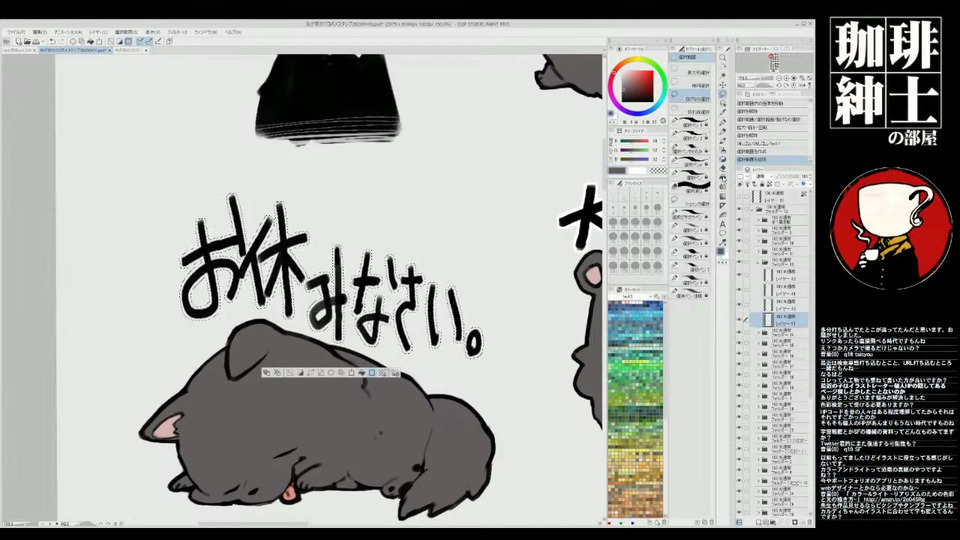960x540 pixels.
Task: Open the フィルター(I) menu
Action: (178, 32)
